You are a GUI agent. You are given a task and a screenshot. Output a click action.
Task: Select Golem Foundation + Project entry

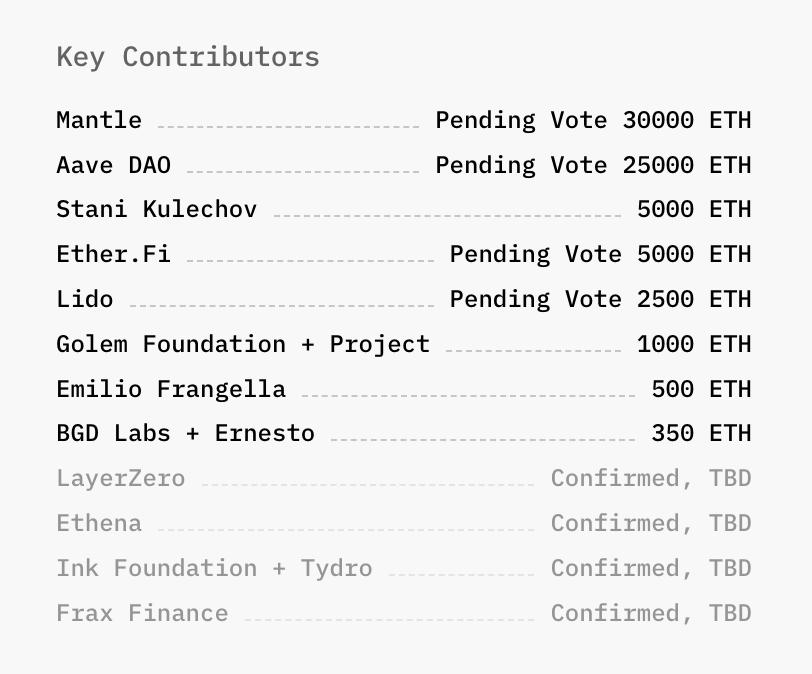[x=243, y=344]
